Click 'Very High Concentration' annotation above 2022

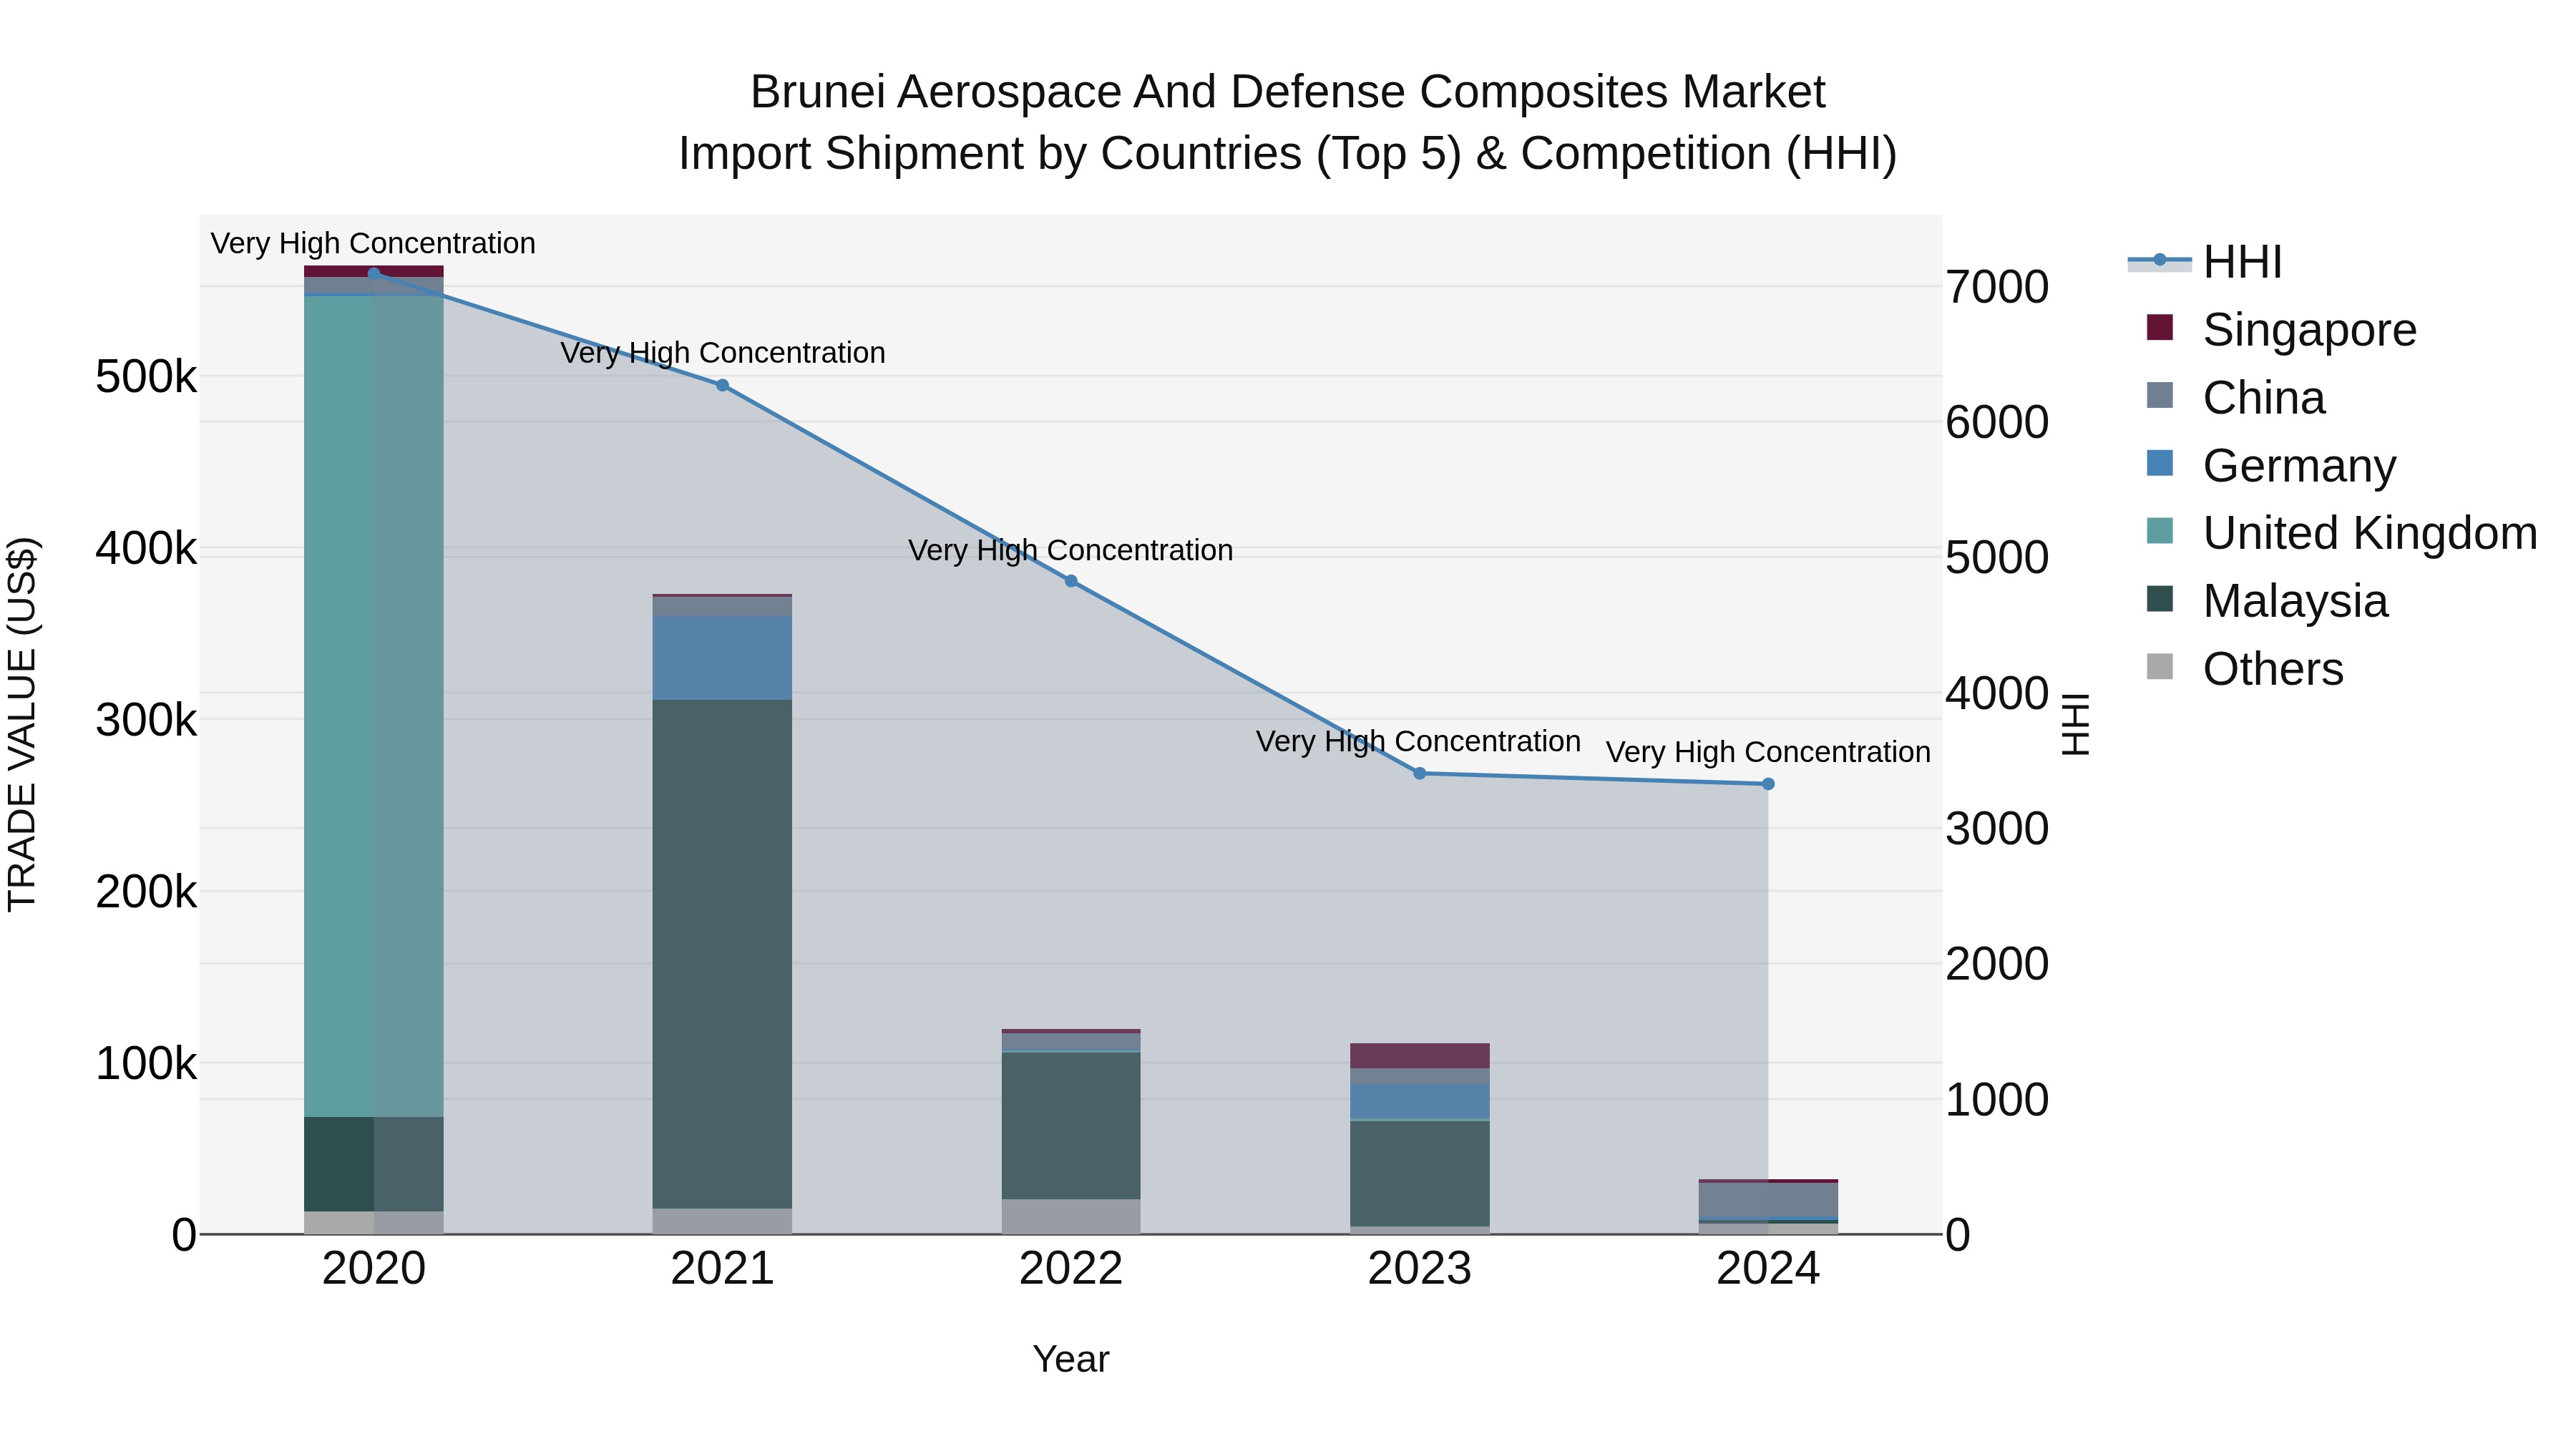(x=1070, y=550)
